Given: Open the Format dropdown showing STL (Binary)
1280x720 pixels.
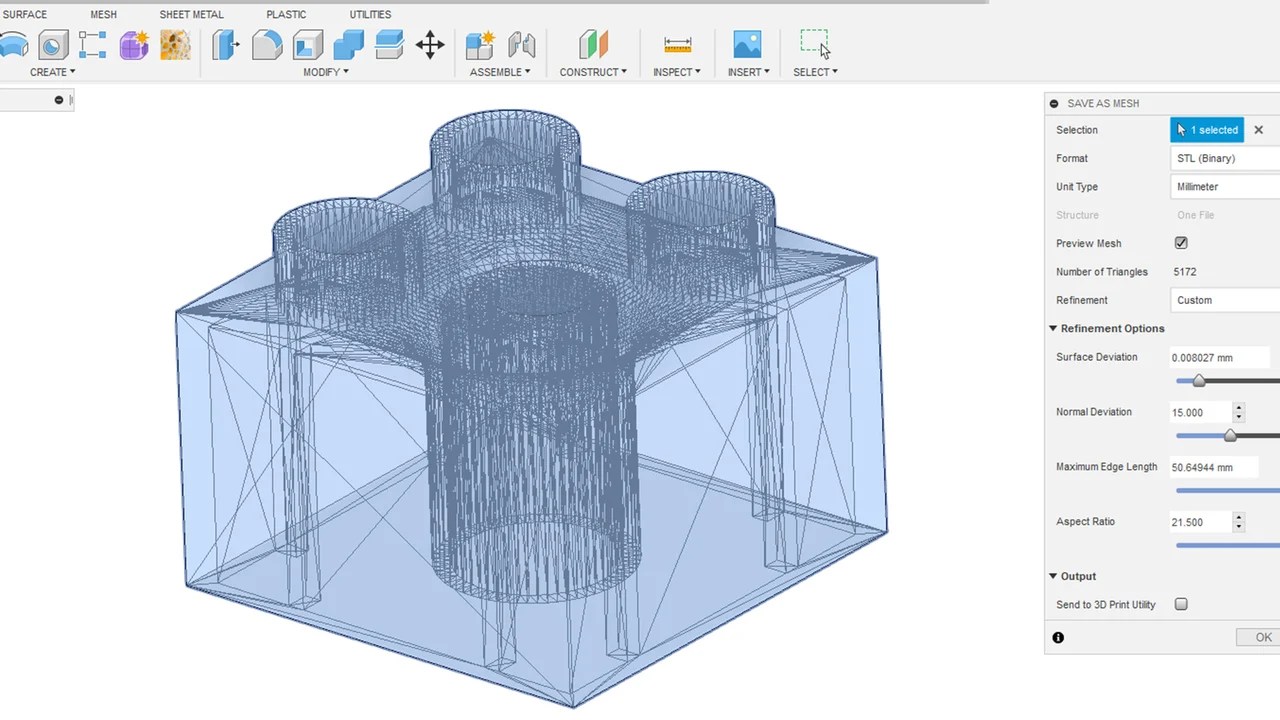Looking at the screenshot, I should coord(1226,158).
